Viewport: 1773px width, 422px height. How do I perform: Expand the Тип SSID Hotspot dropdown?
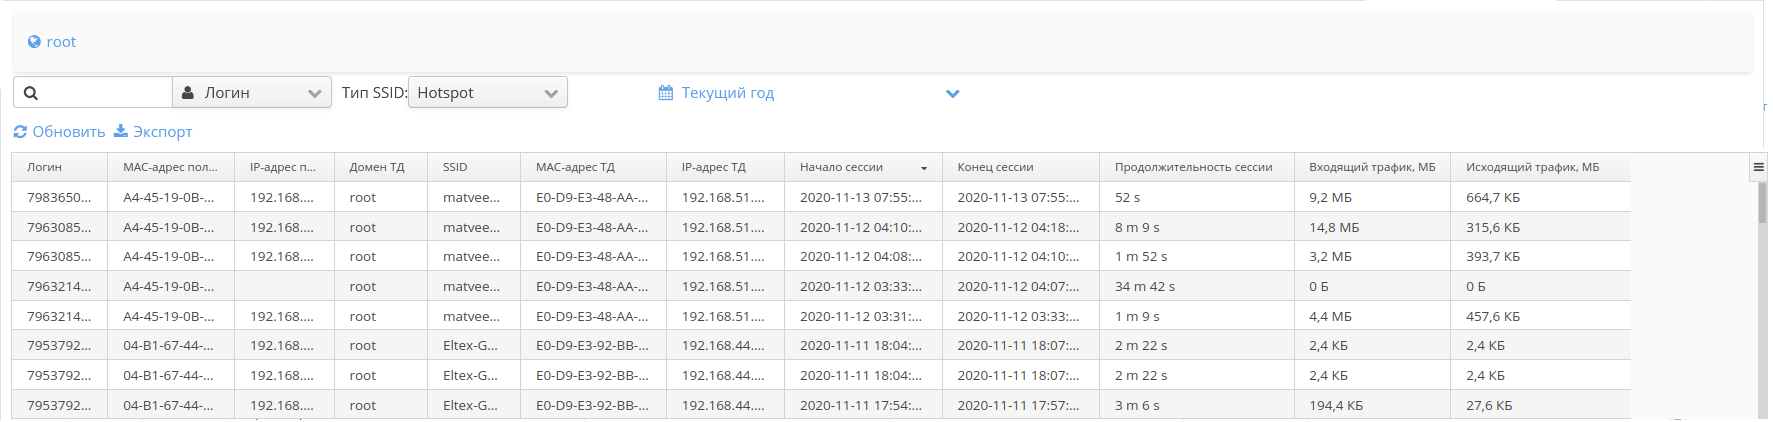tap(488, 93)
